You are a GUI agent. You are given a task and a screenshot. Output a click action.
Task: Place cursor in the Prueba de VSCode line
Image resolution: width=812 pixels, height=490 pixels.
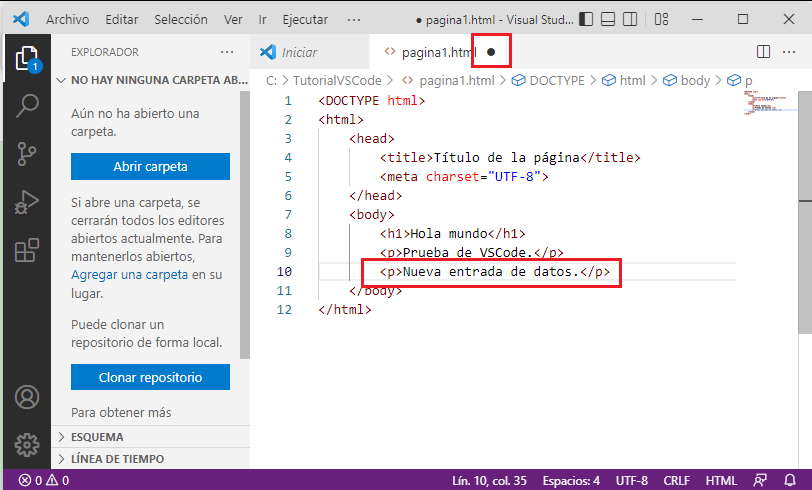click(471, 252)
